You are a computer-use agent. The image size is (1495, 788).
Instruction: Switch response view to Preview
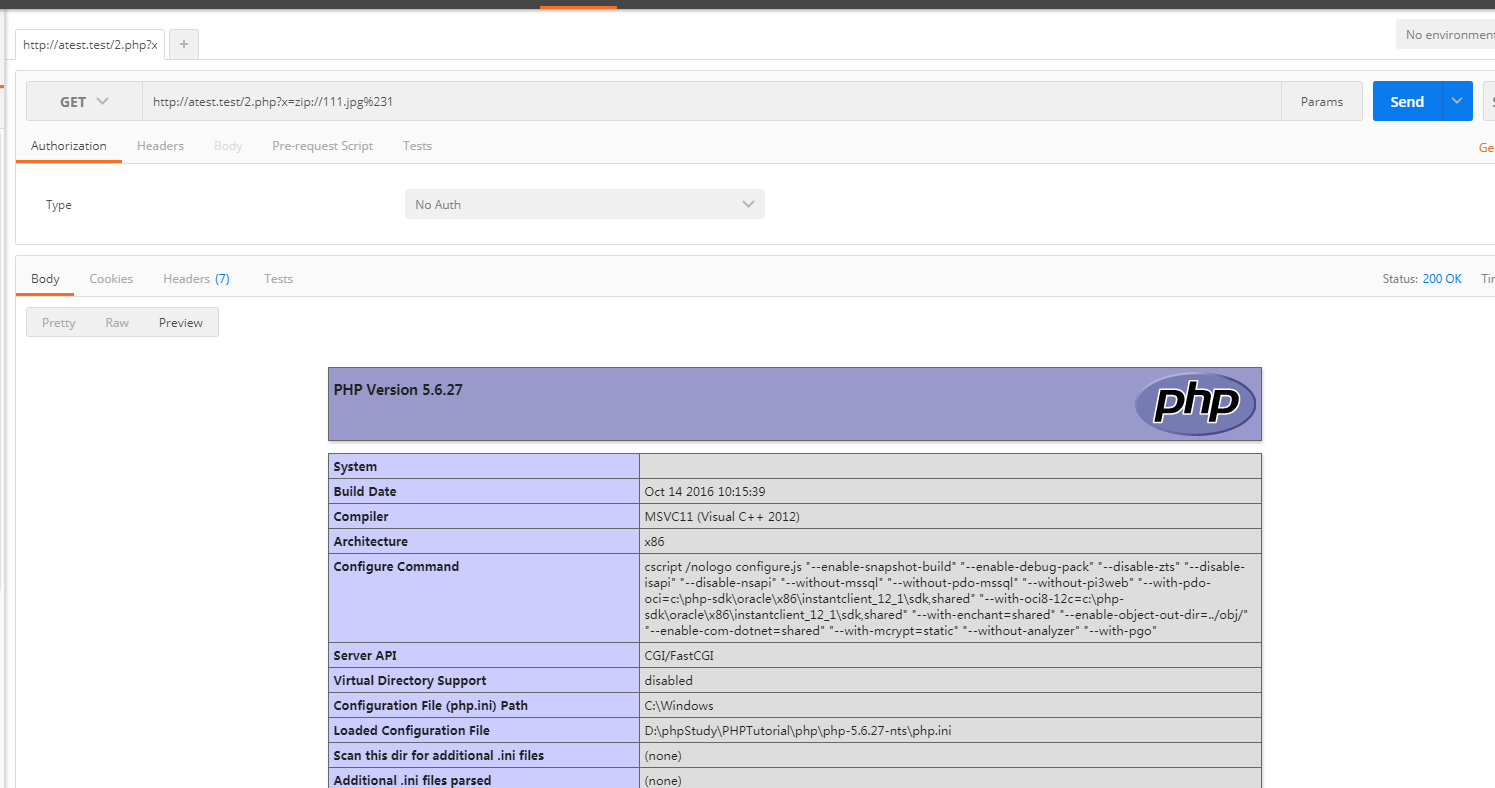pos(181,322)
